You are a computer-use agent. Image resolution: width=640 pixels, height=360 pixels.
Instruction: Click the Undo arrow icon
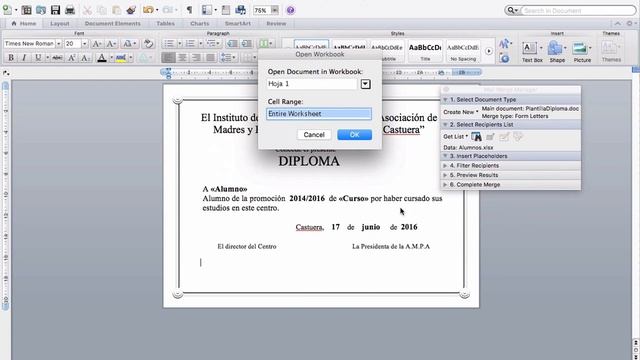click(x=148, y=10)
